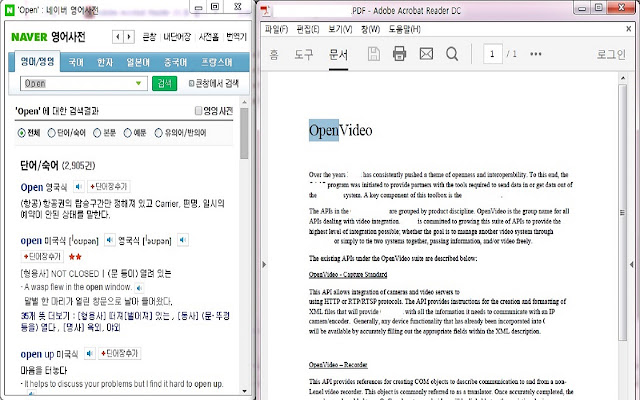Select 일본어 dictionary tab

[x=138, y=62]
